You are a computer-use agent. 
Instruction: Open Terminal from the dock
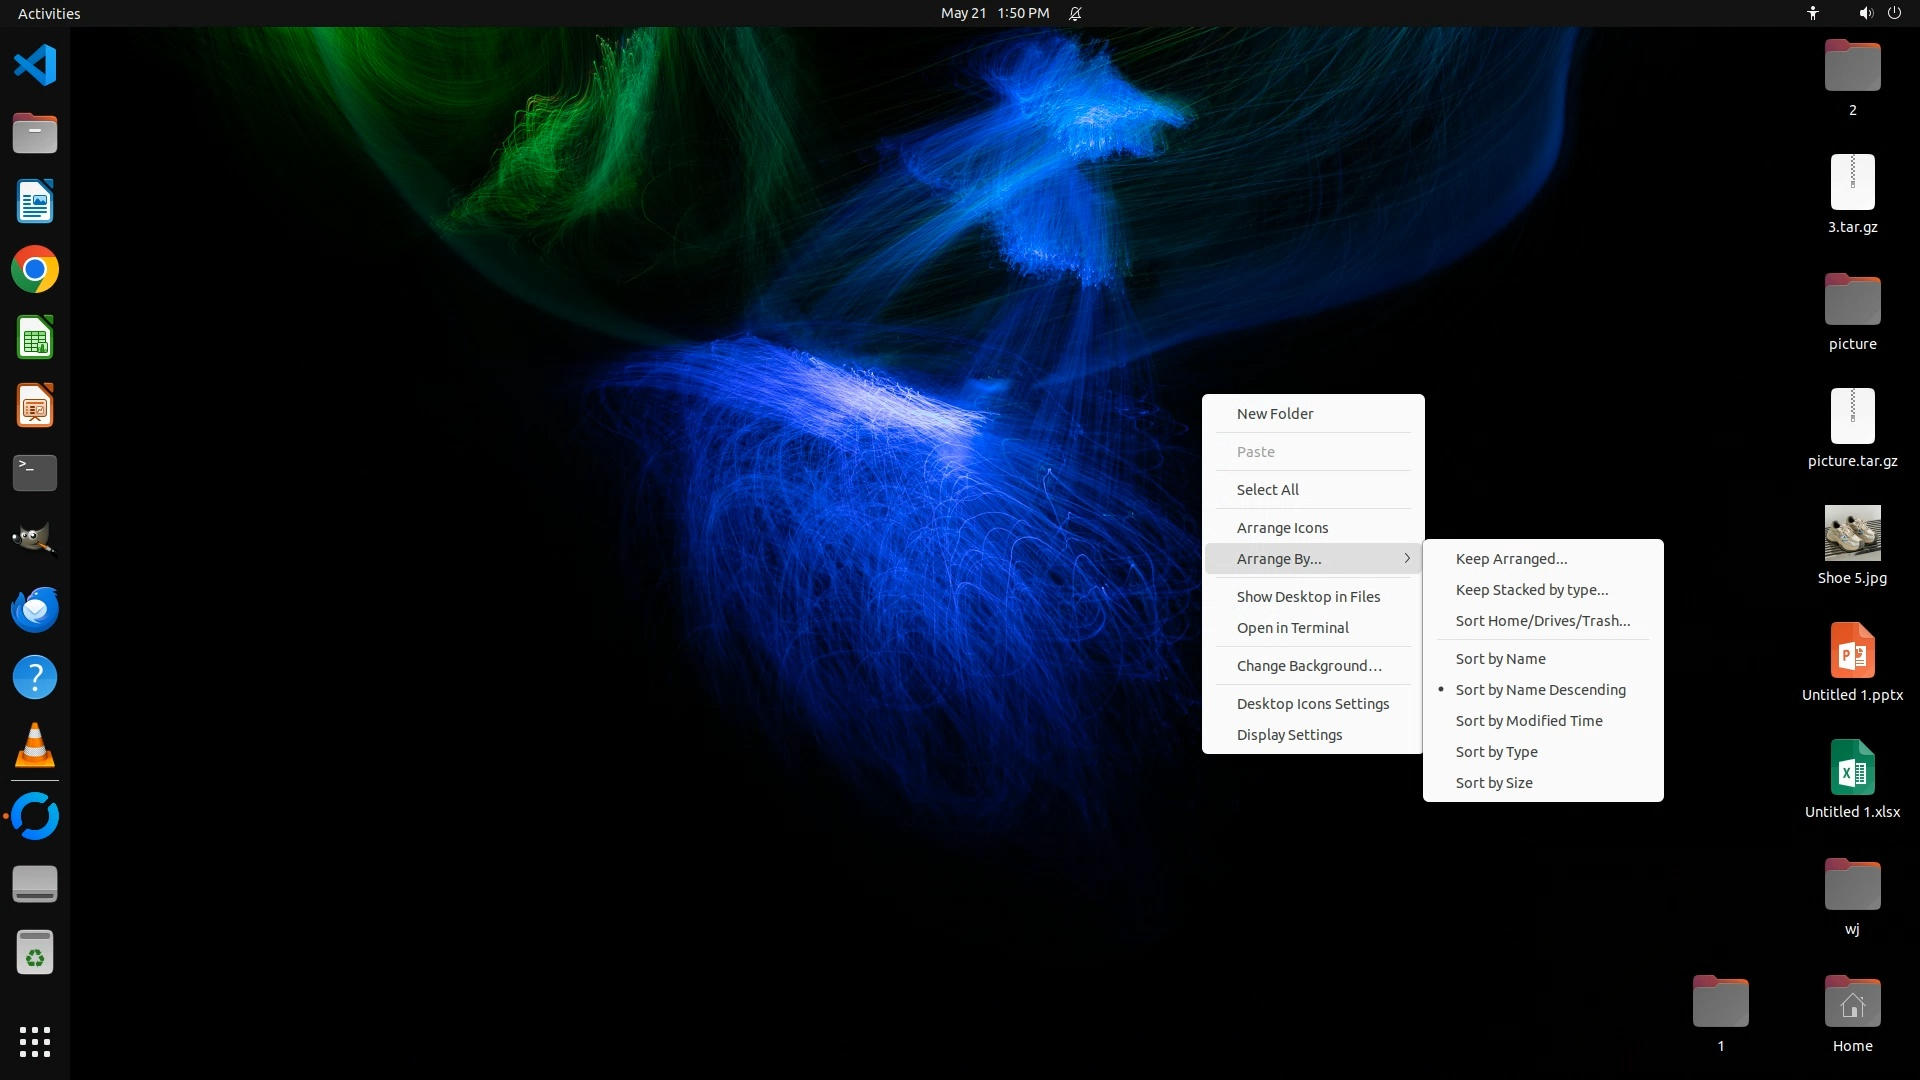35,473
